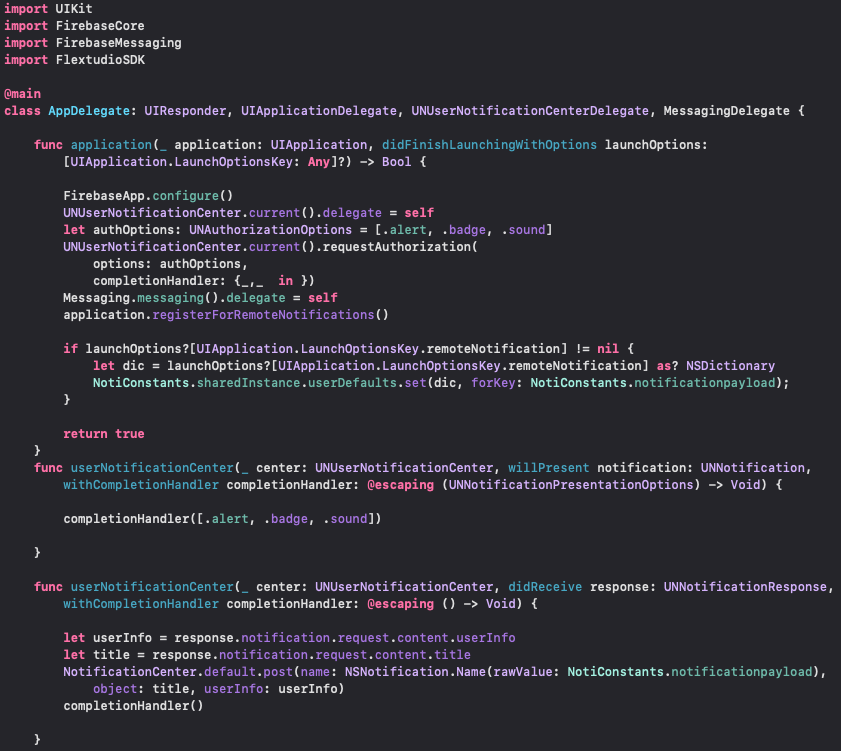Click the 'UIKit' import name

click(x=74, y=9)
